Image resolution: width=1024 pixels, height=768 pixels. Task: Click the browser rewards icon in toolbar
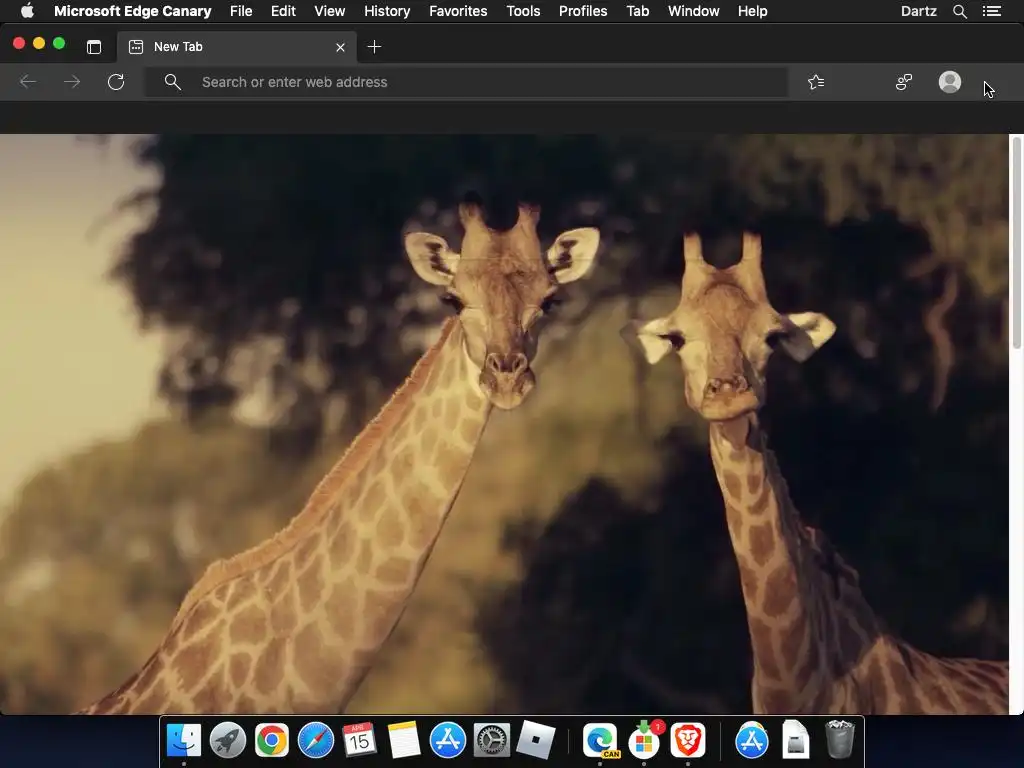(904, 82)
